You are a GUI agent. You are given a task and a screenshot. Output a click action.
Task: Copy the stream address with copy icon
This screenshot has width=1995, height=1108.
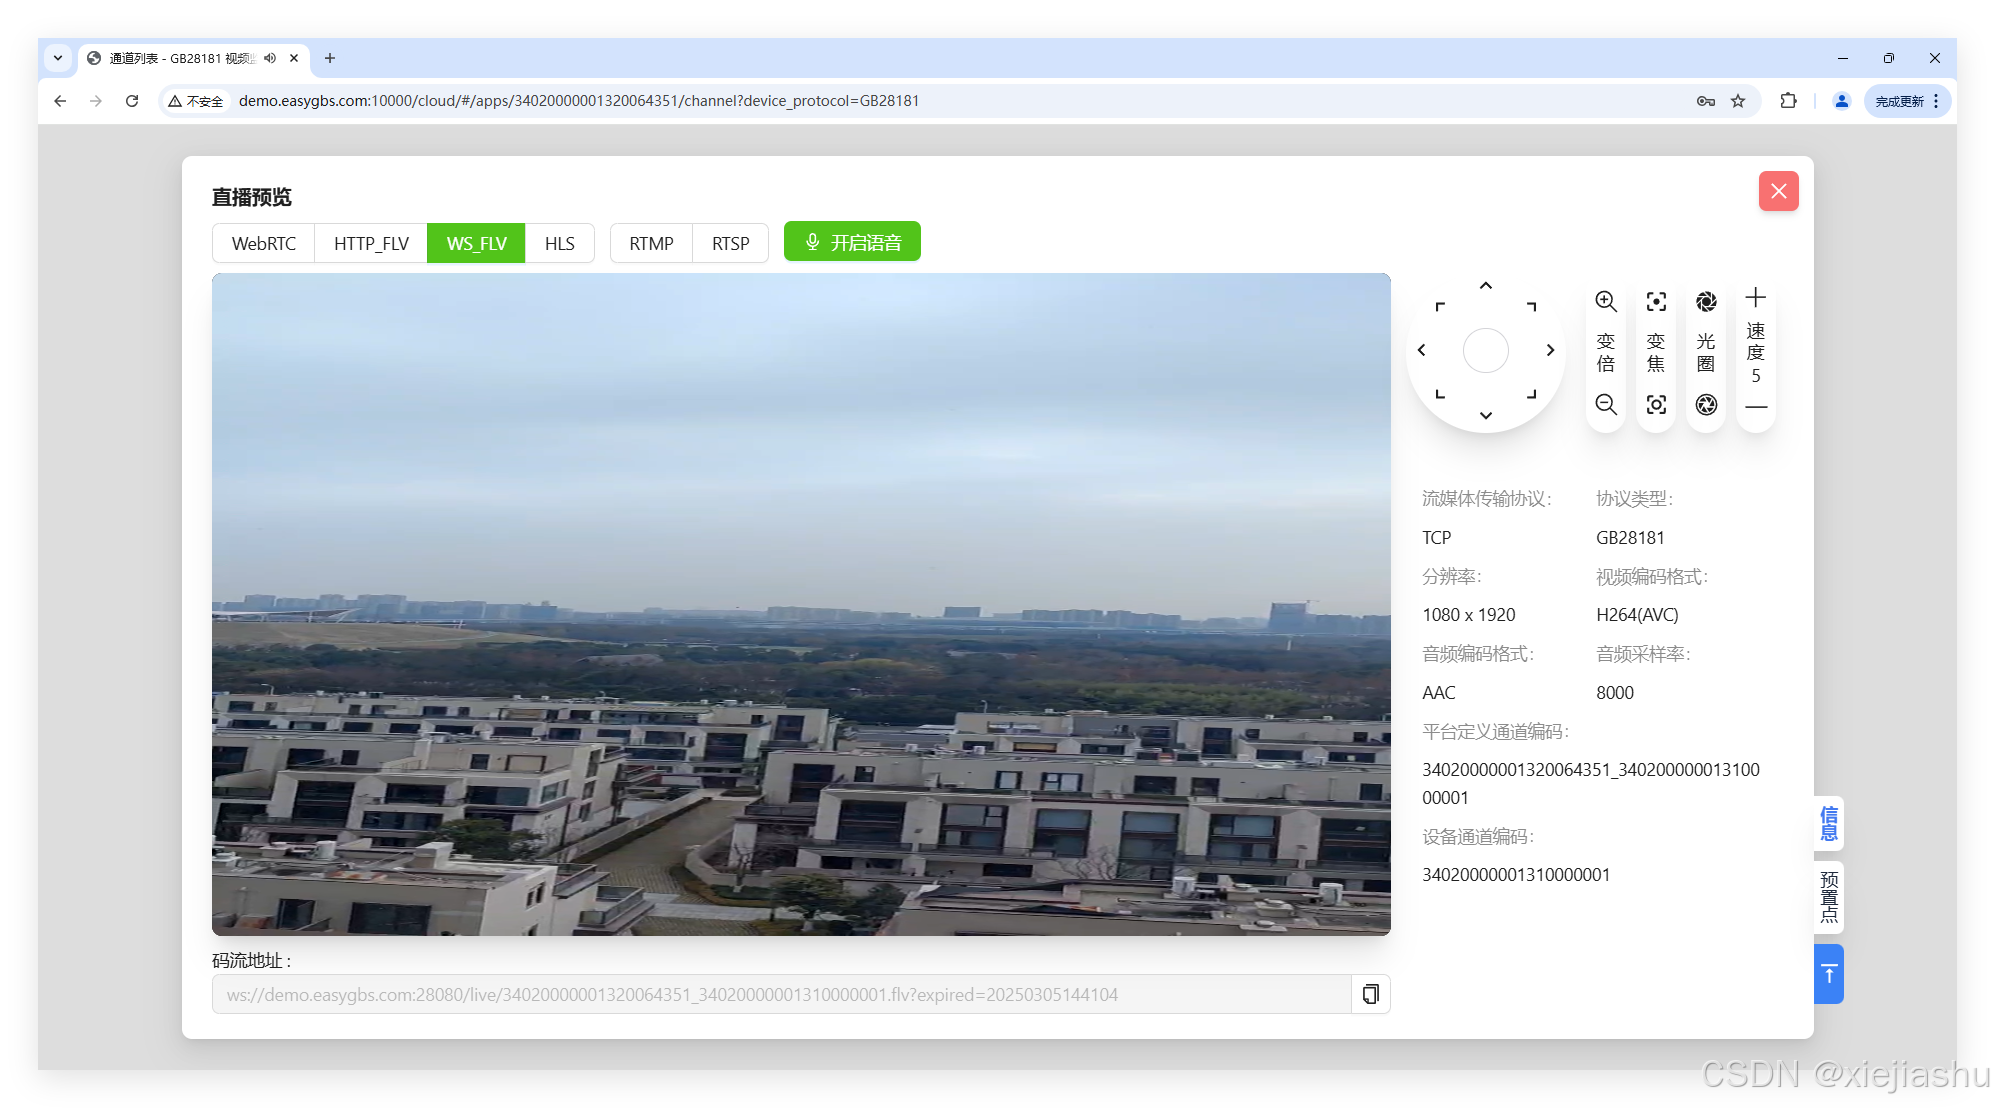(1370, 994)
